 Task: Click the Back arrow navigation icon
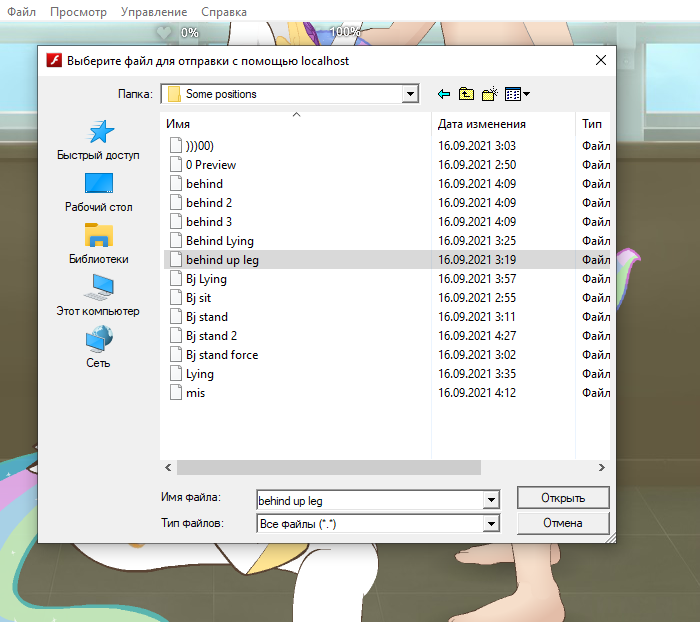pos(444,94)
